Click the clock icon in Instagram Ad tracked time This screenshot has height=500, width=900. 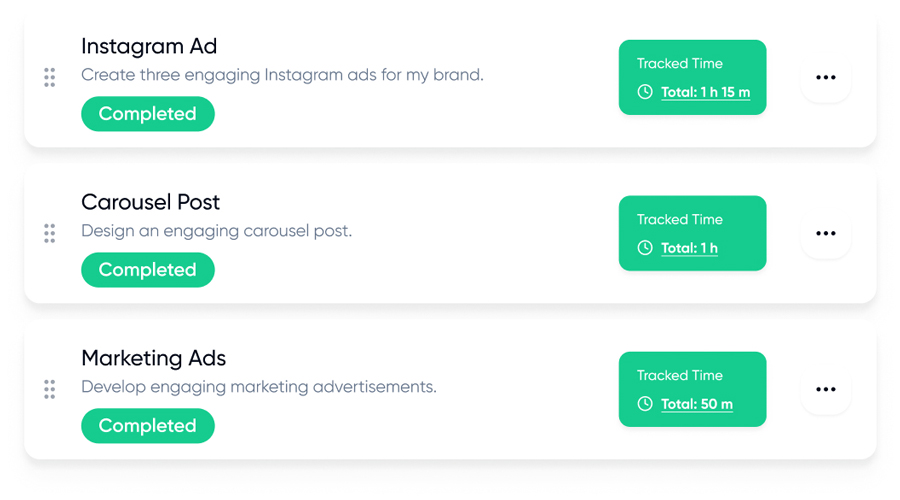645,92
